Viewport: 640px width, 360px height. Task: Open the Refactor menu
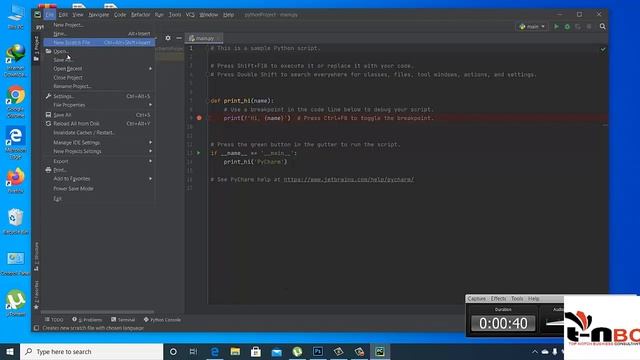pyautogui.click(x=140, y=15)
